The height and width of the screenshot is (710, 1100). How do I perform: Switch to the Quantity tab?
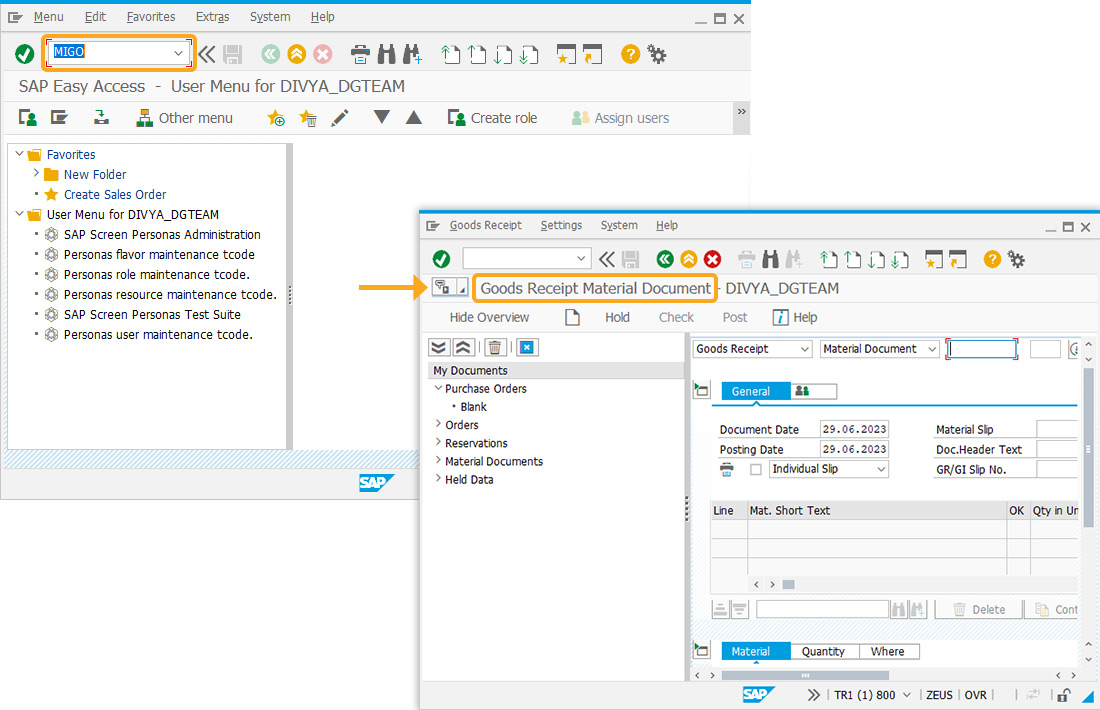point(824,652)
